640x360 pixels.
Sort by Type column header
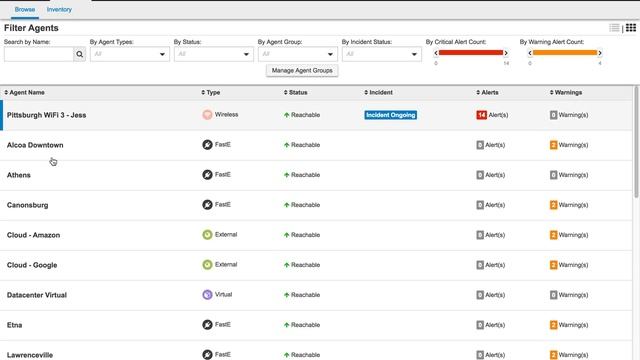211,93
